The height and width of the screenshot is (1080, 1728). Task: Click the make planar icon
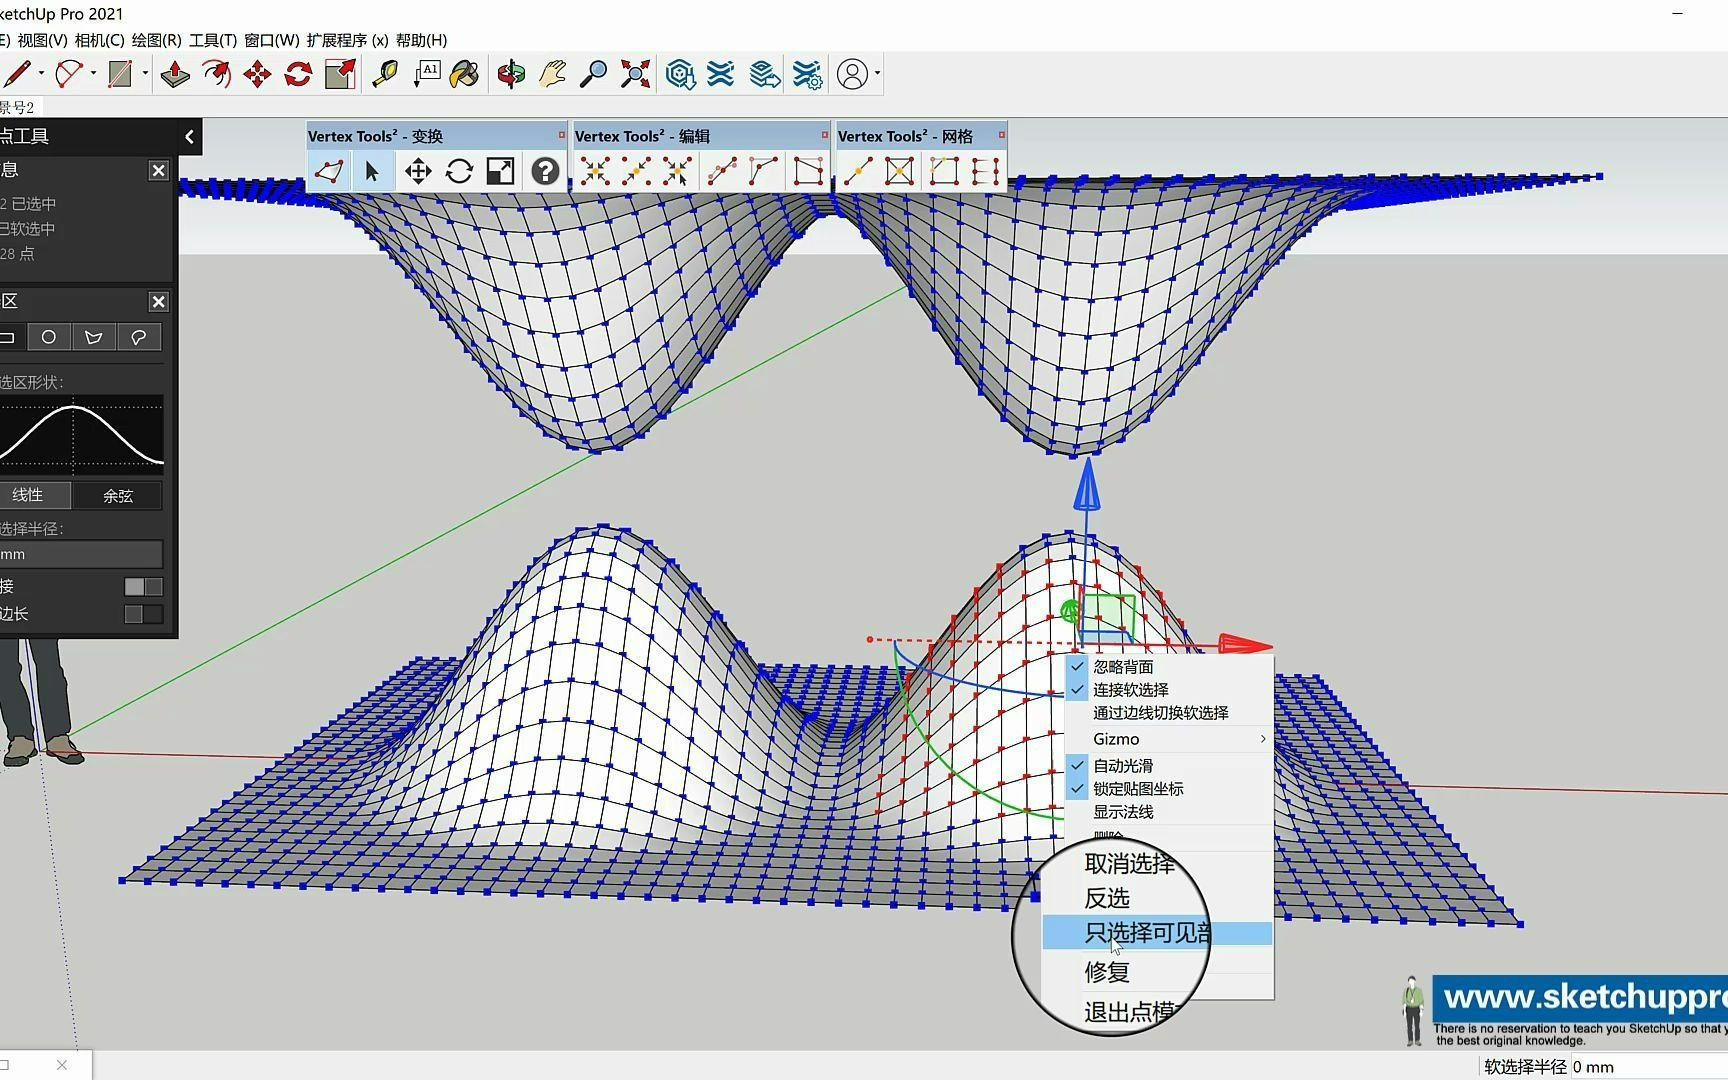click(x=807, y=171)
